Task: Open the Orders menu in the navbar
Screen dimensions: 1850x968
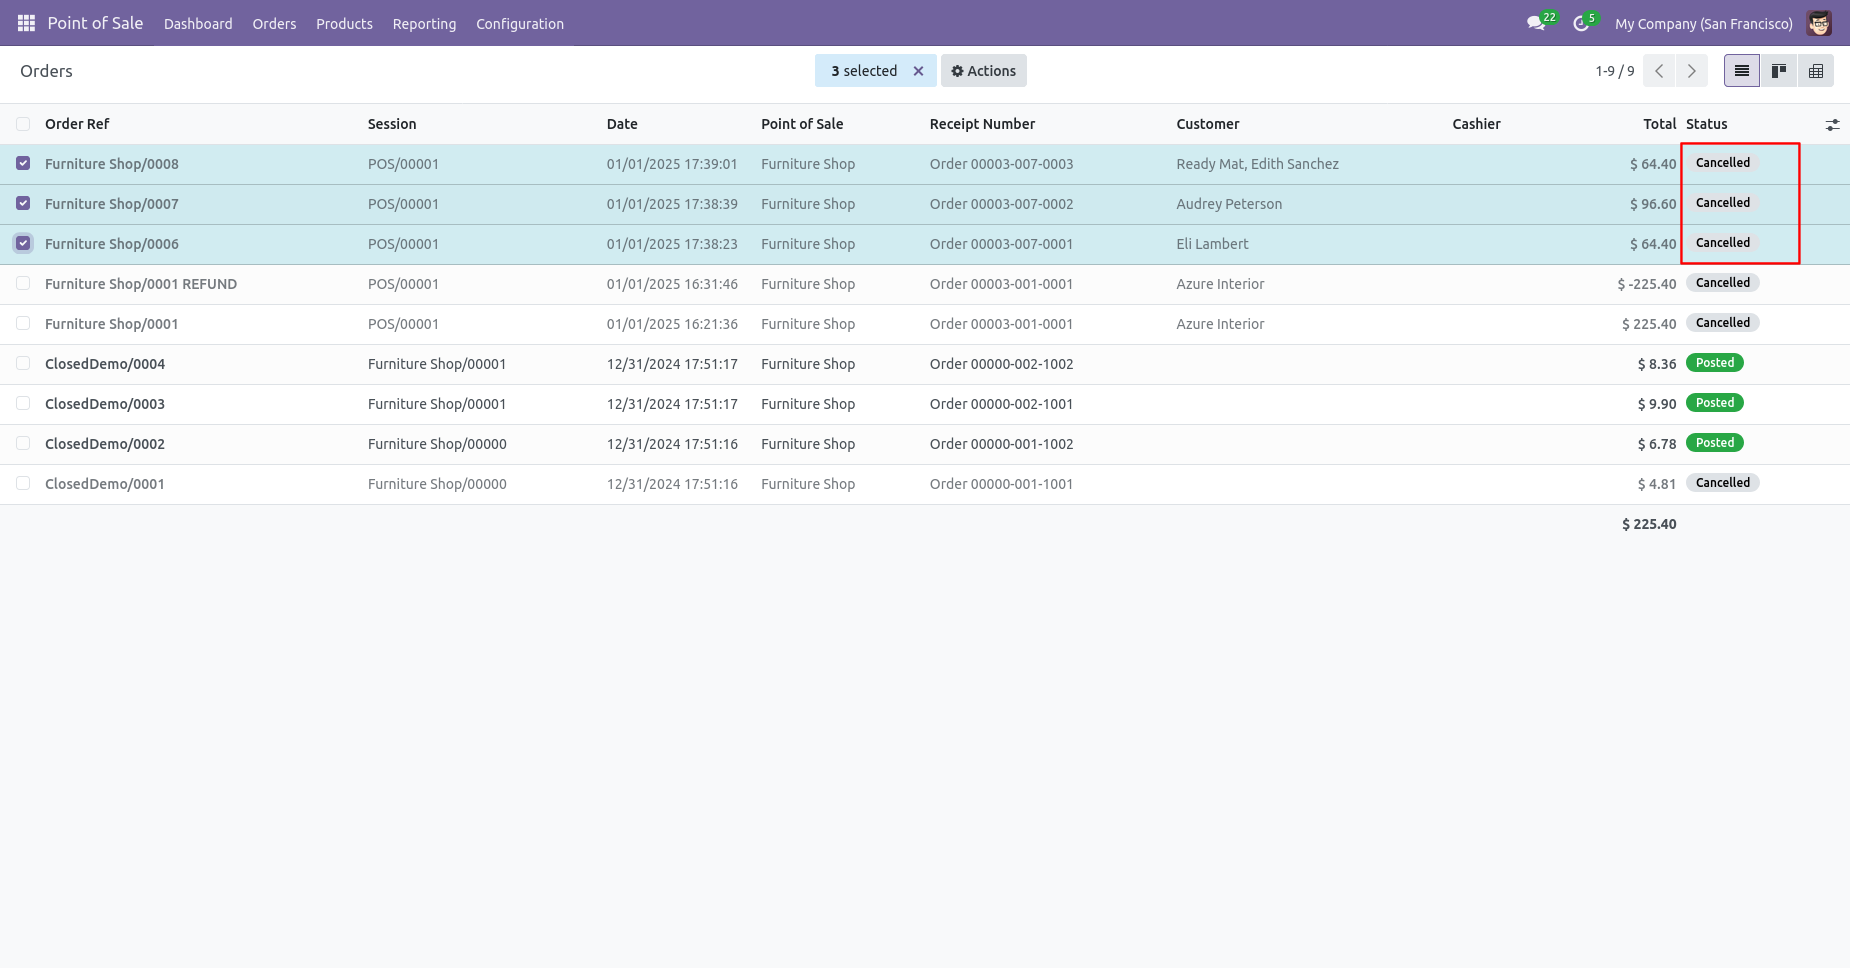Action: [274, 24]
